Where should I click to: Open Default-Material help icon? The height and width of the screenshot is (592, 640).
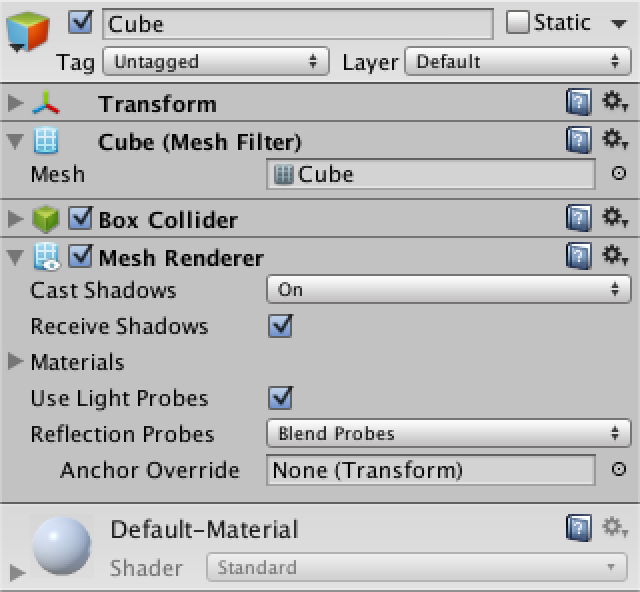coord(578,528)
